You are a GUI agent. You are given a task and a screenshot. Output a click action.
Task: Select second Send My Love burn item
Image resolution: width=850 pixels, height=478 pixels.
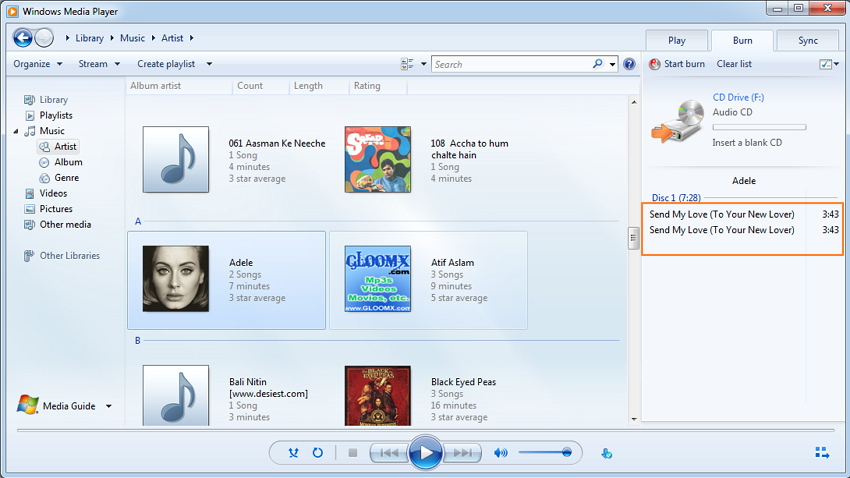click(x=743, y=230)
